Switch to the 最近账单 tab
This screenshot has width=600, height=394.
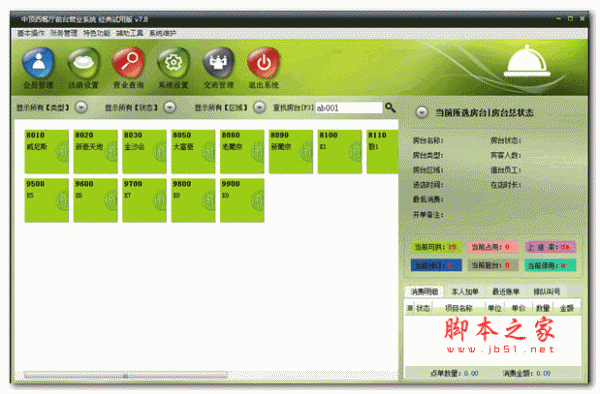coord(506,291)
